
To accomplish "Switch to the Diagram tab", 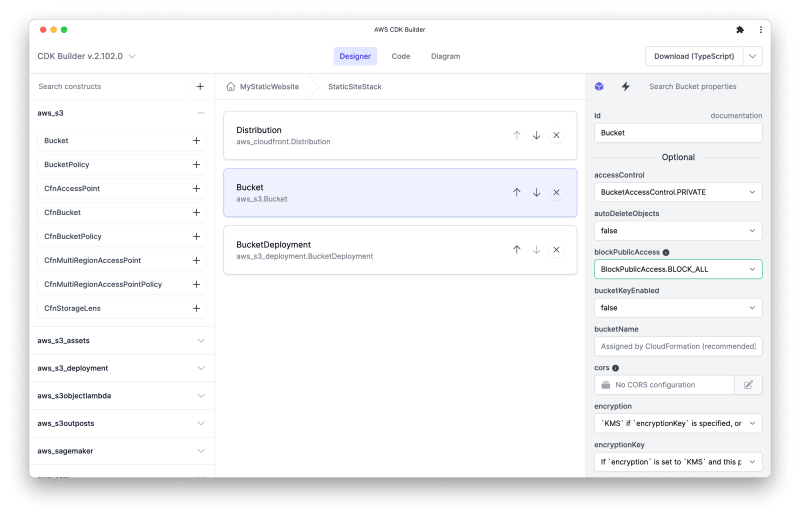I will (x=445, y=56).
